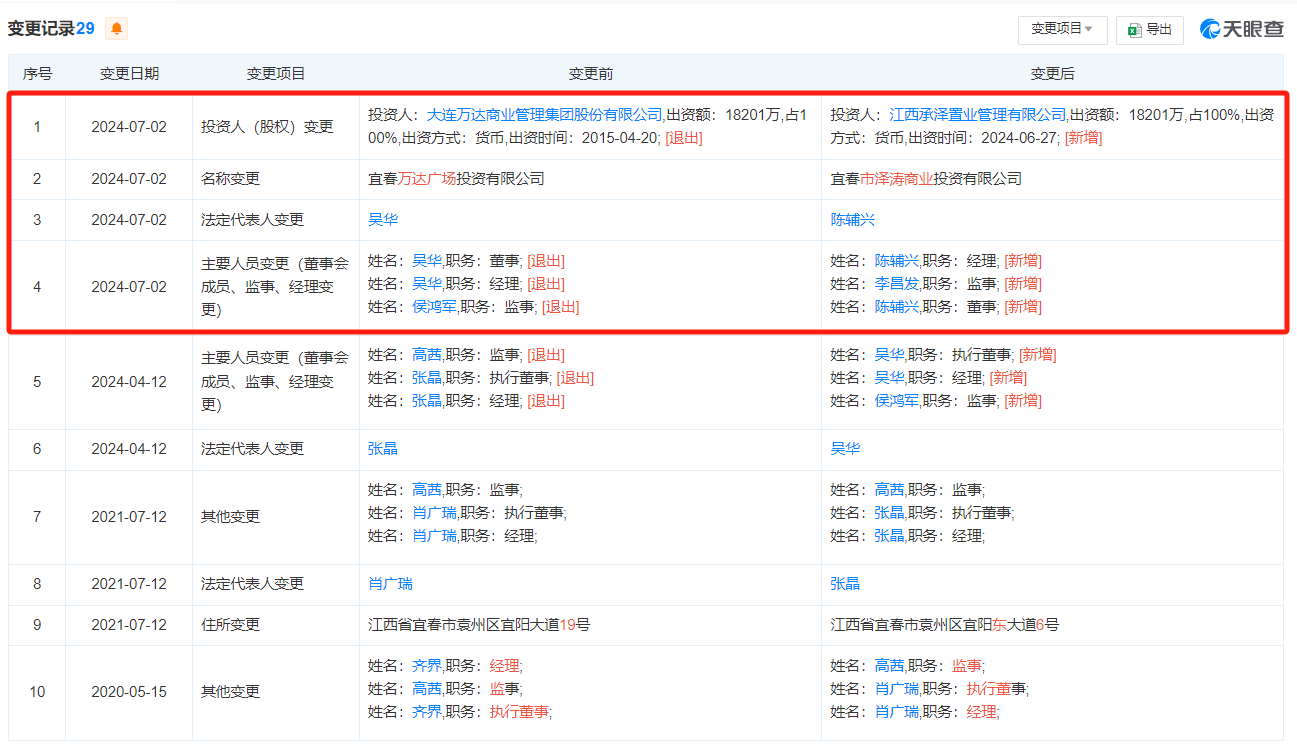This screenshot has width=1297, height=747.
Task: Open 张晶 in row 8 变更后
Action: 846,584
